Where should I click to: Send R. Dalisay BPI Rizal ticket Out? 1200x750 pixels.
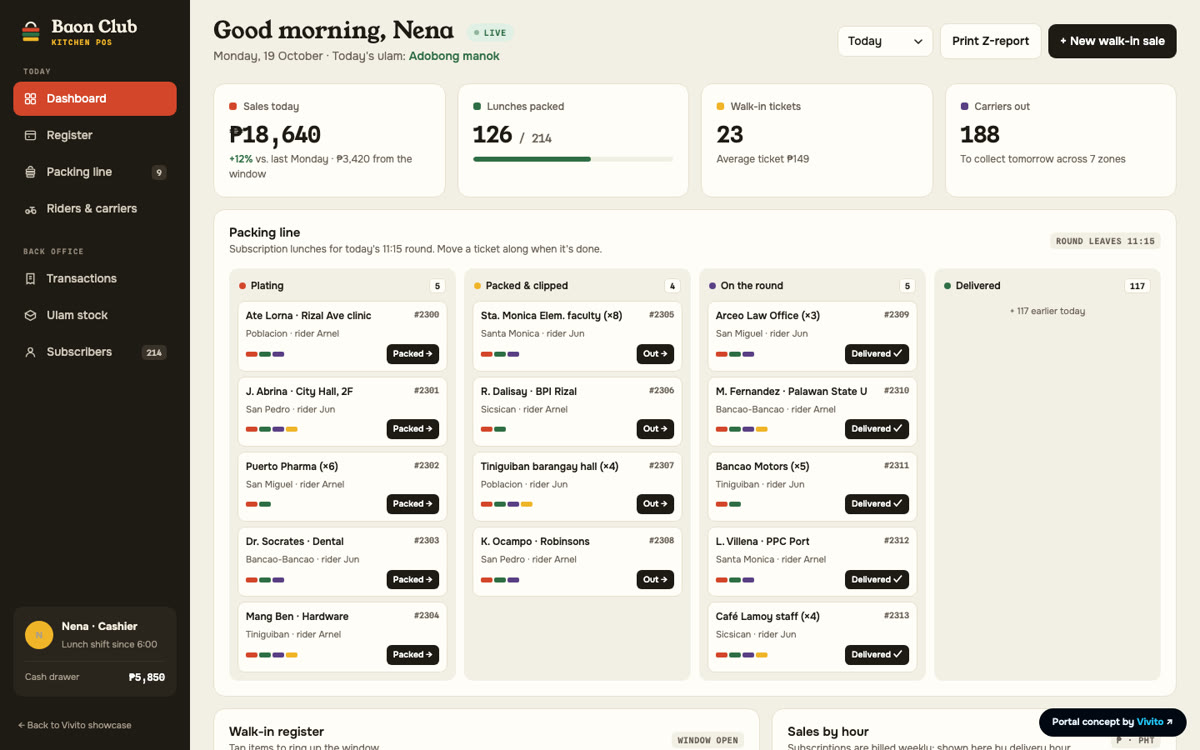click(x=655, y=429)
